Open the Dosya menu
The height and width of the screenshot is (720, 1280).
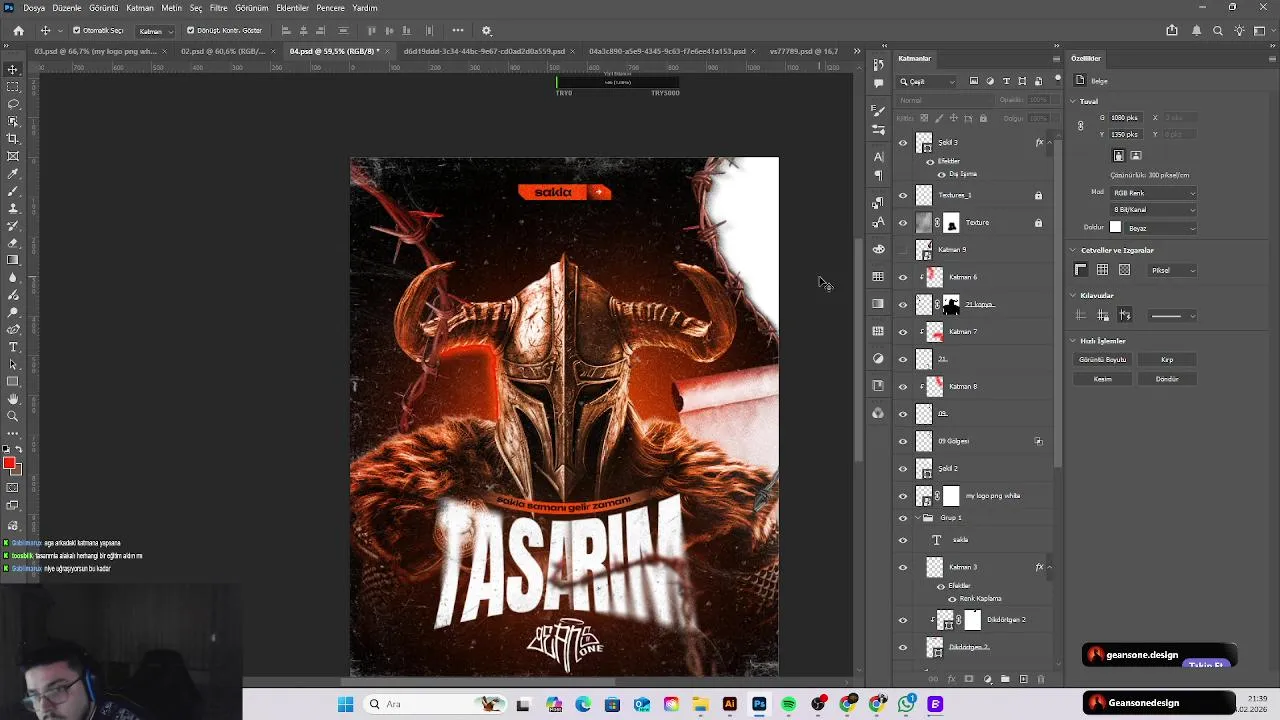coord(34,8)
